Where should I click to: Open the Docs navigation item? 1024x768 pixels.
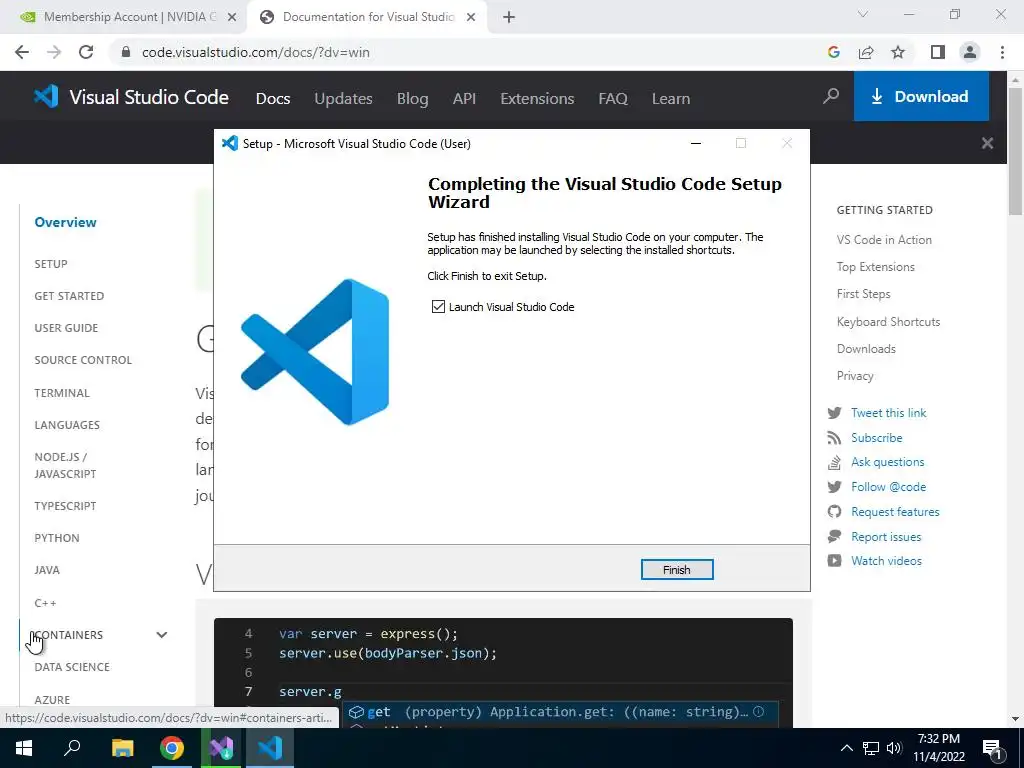273,99
